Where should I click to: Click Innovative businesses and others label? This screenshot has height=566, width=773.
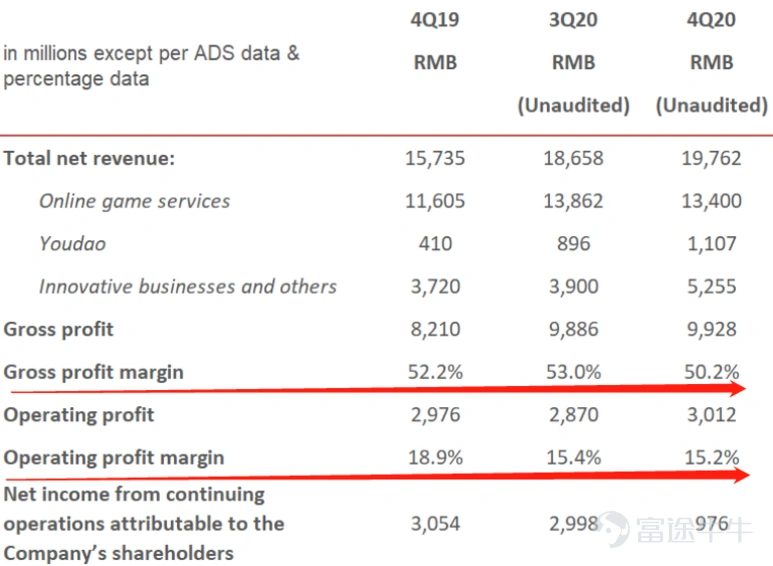point(188,286)
